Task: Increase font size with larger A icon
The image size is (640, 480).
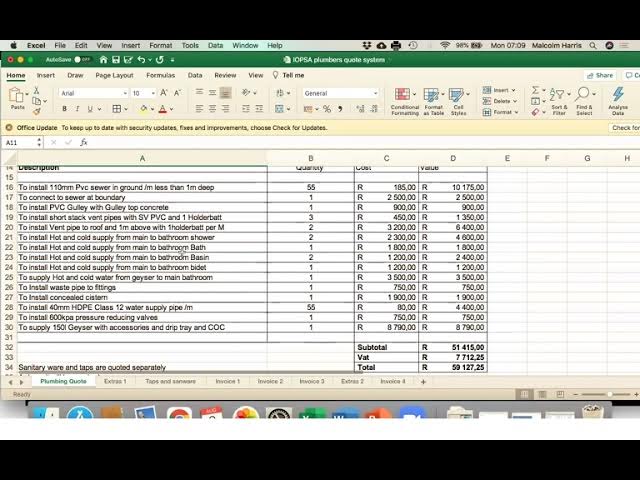Action: 164,93
